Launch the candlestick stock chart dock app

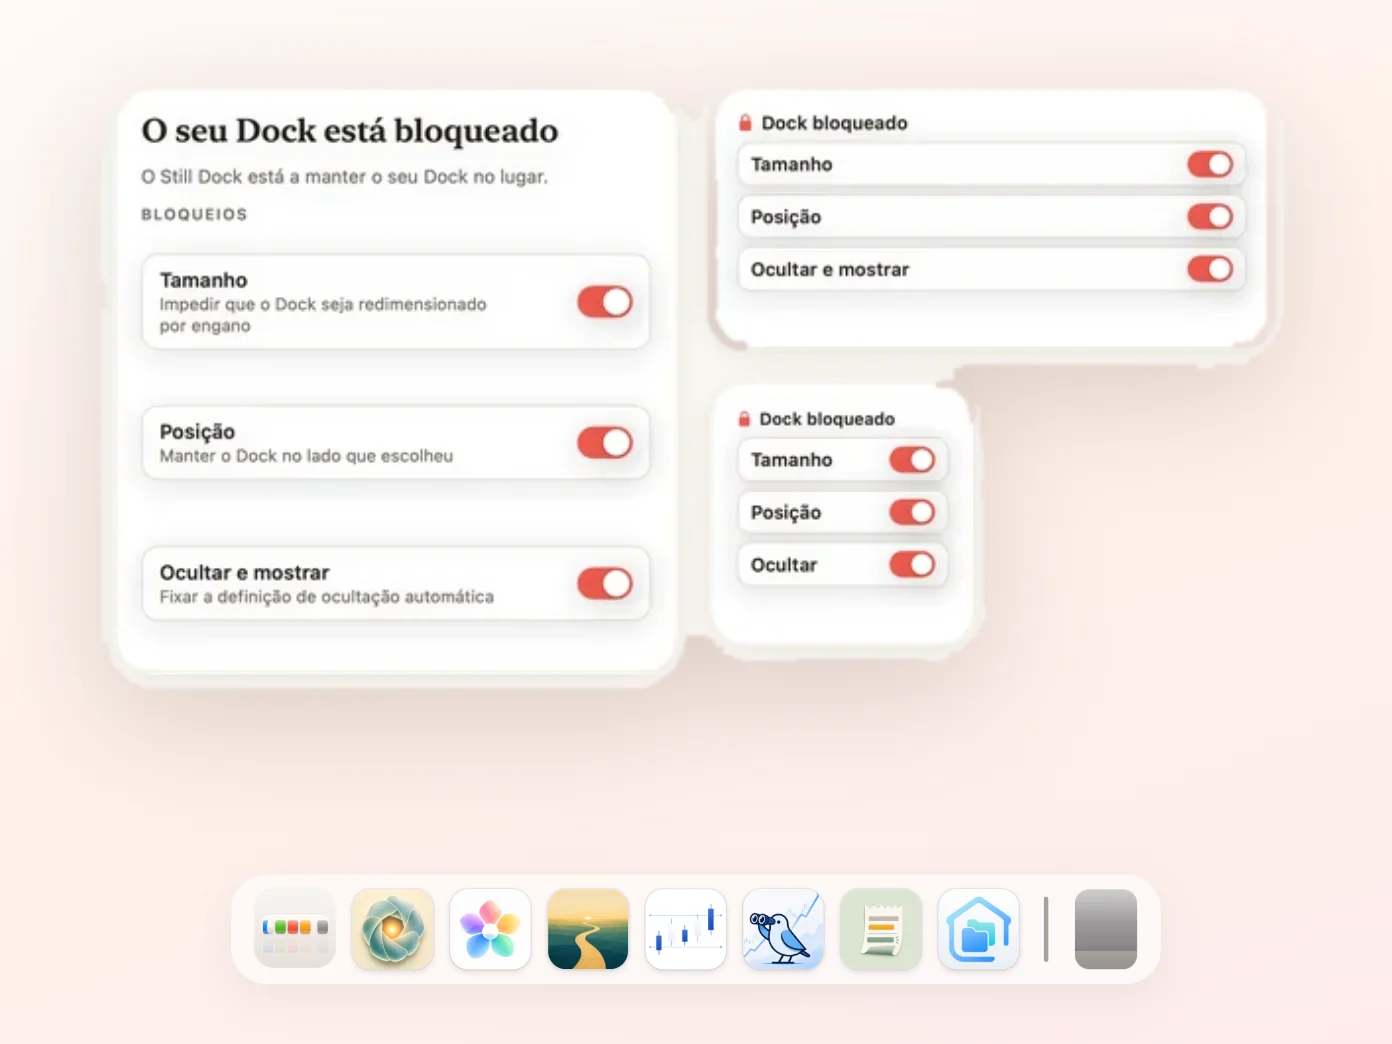point(686,929)
